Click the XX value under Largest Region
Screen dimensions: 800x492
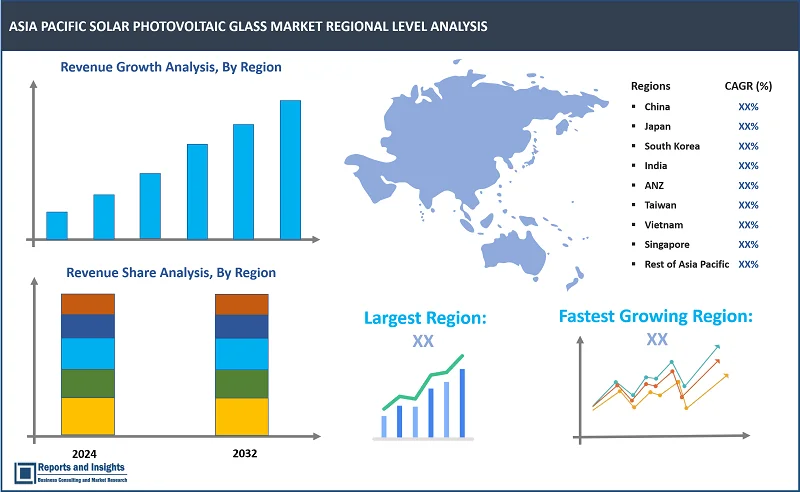423,341
